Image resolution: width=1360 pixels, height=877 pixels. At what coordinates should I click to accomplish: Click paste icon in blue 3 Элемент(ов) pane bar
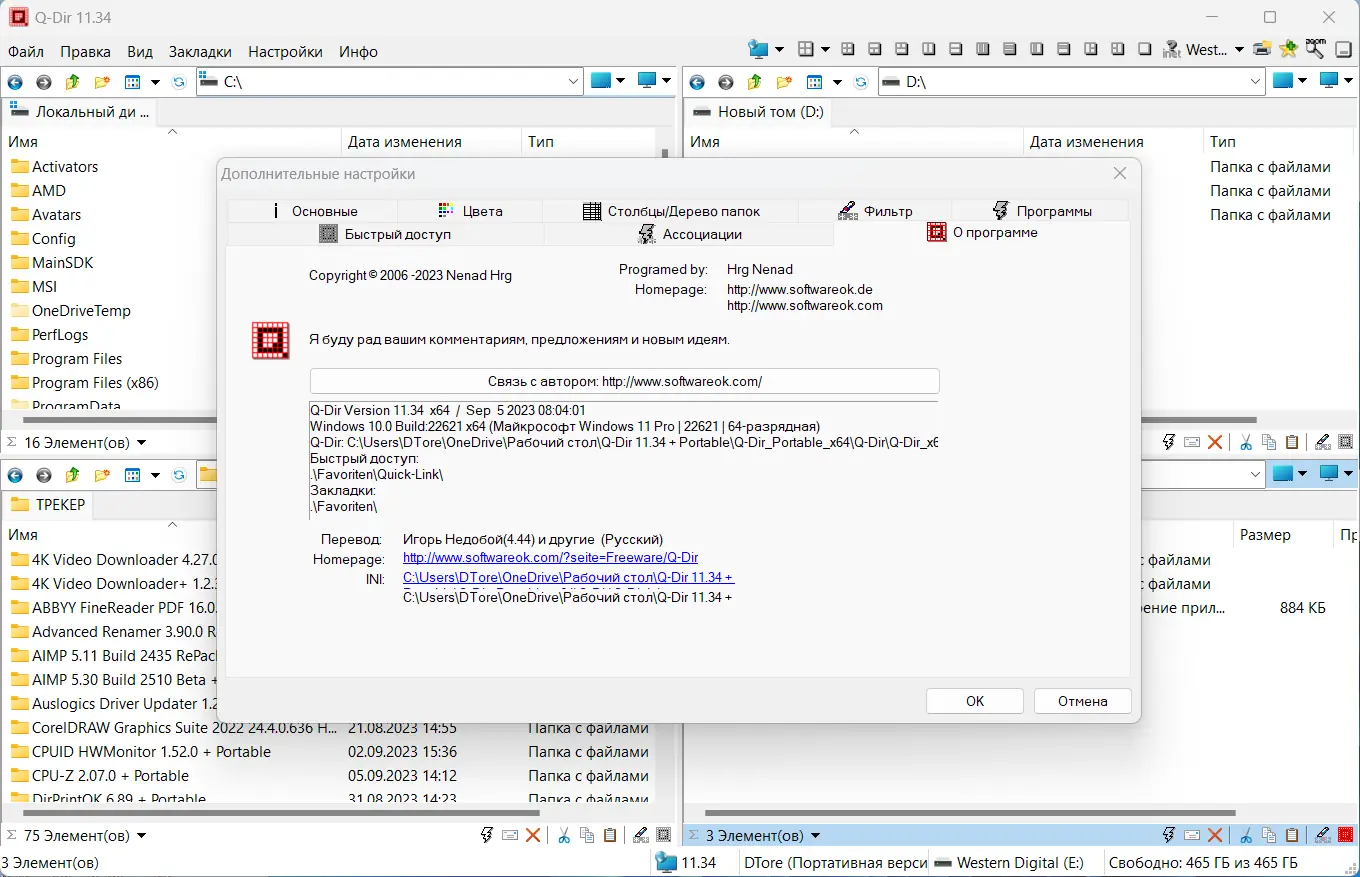1291,835
